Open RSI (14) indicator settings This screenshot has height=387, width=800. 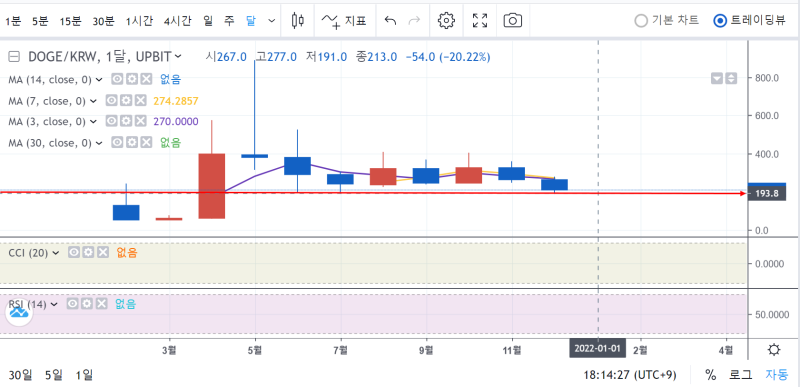coord(87,304)
